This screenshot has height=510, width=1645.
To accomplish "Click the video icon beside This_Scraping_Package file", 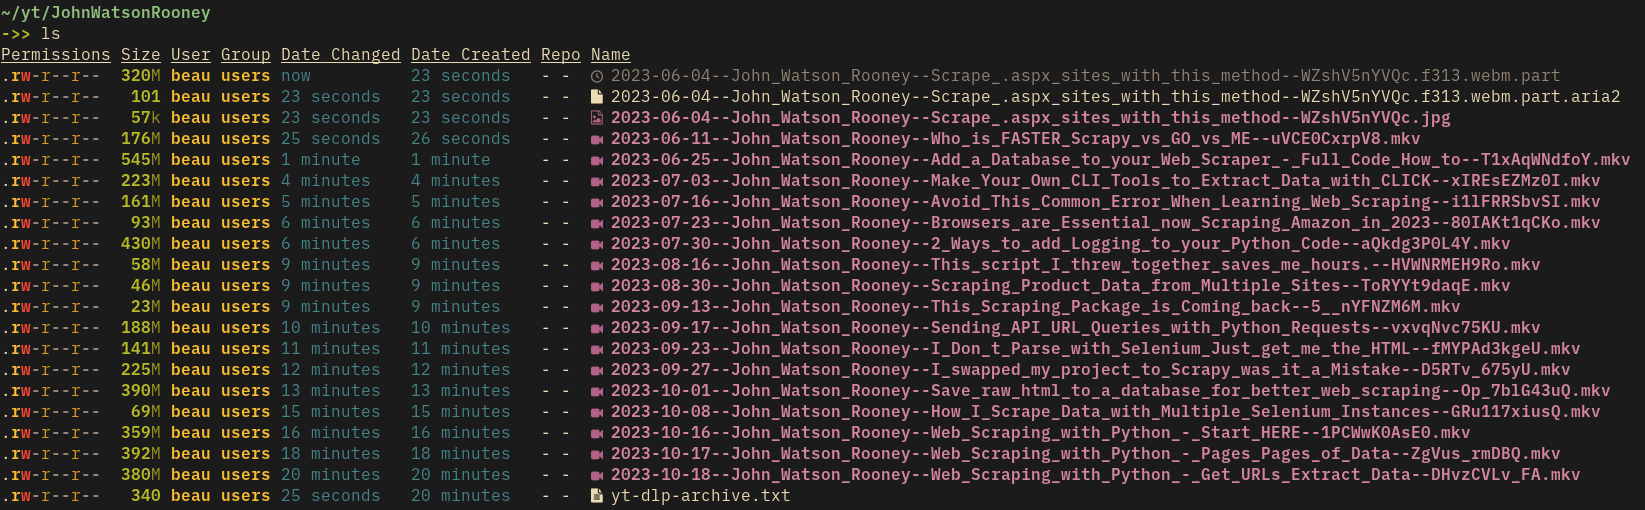I will pos(597,307).
